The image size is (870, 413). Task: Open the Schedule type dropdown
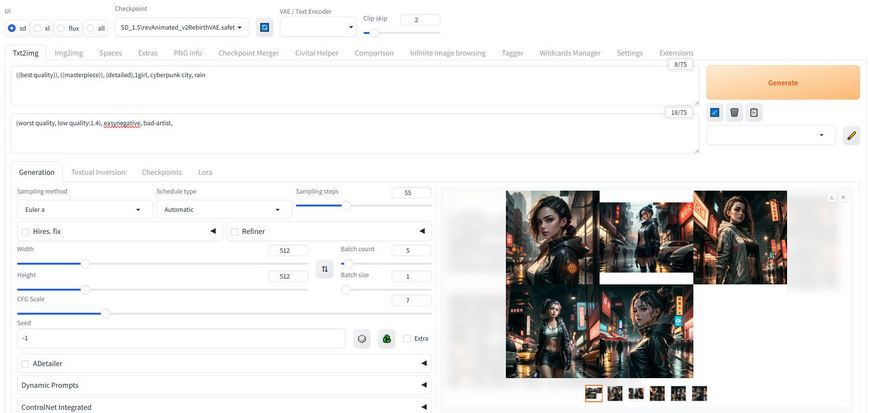pos(224,209)
